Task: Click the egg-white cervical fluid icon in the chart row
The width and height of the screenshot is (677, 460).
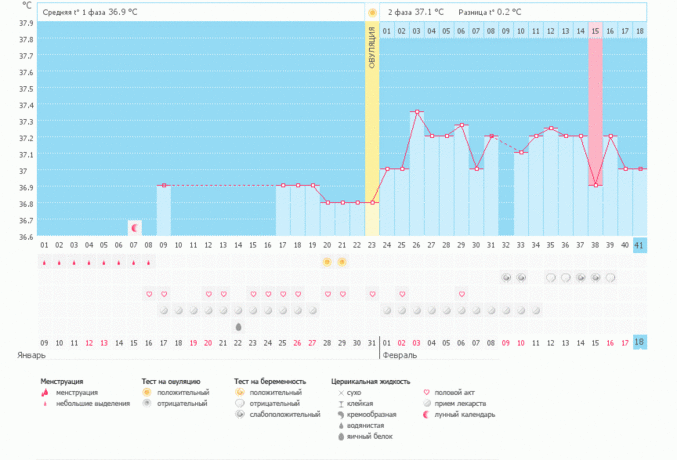Action: click(x=238, y=327)
